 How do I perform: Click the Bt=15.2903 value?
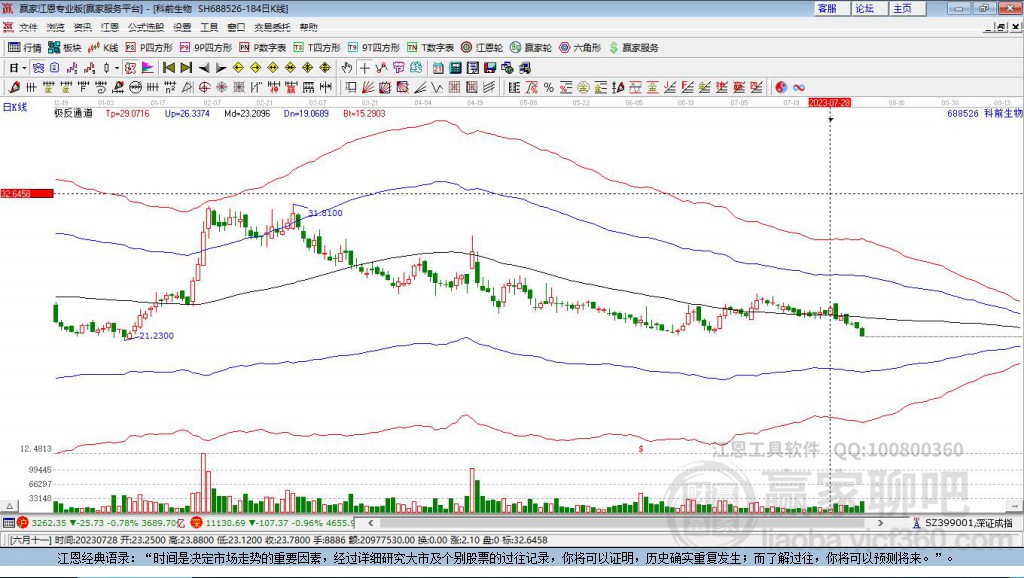pyautogui.click(x=364, y=114)
